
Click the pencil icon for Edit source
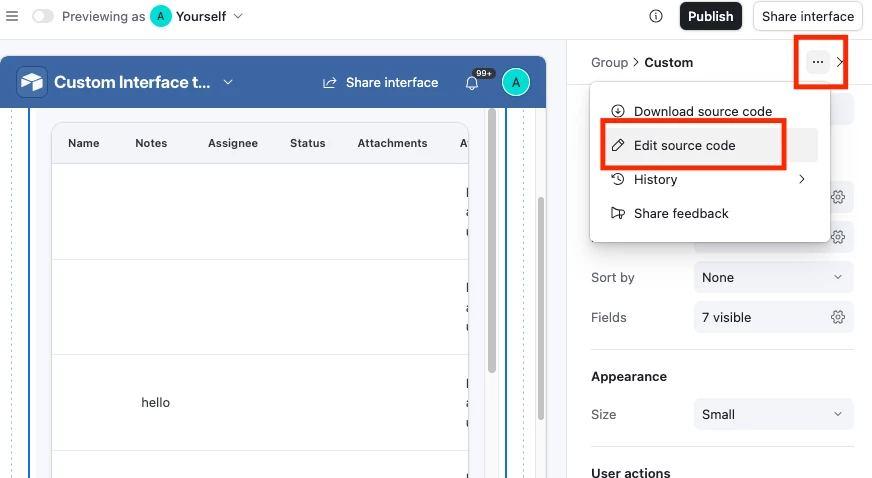[x=617, y=145]
